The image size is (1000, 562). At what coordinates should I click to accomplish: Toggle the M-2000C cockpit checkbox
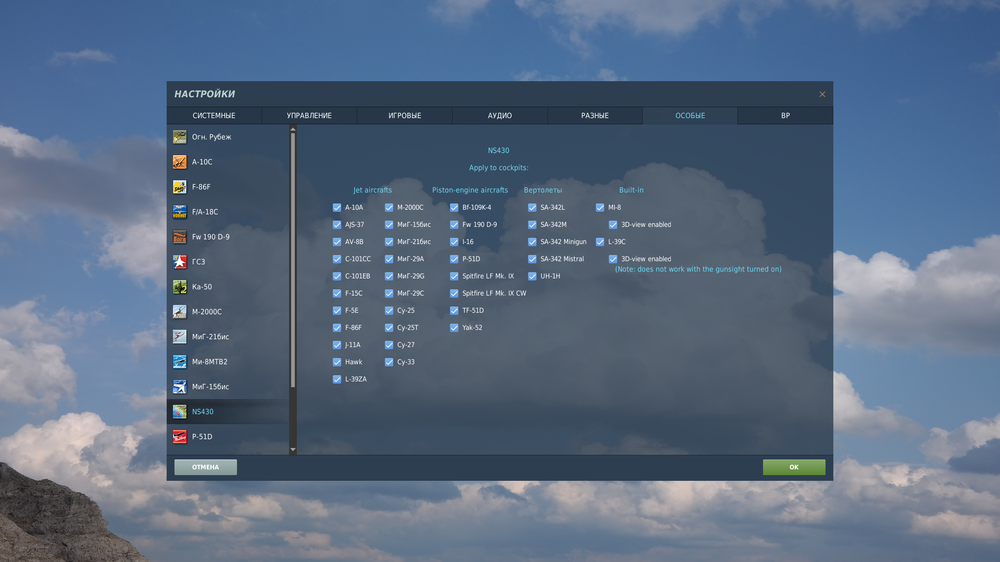tap(389, 207)
